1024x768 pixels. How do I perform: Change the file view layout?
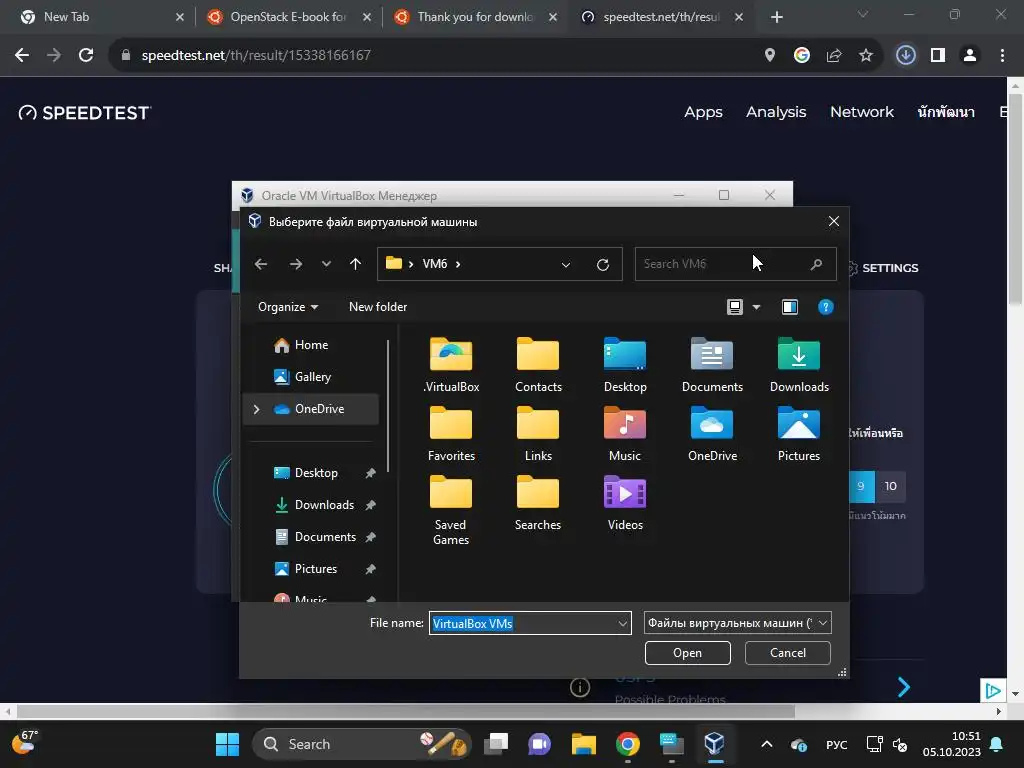pos(735,307)
